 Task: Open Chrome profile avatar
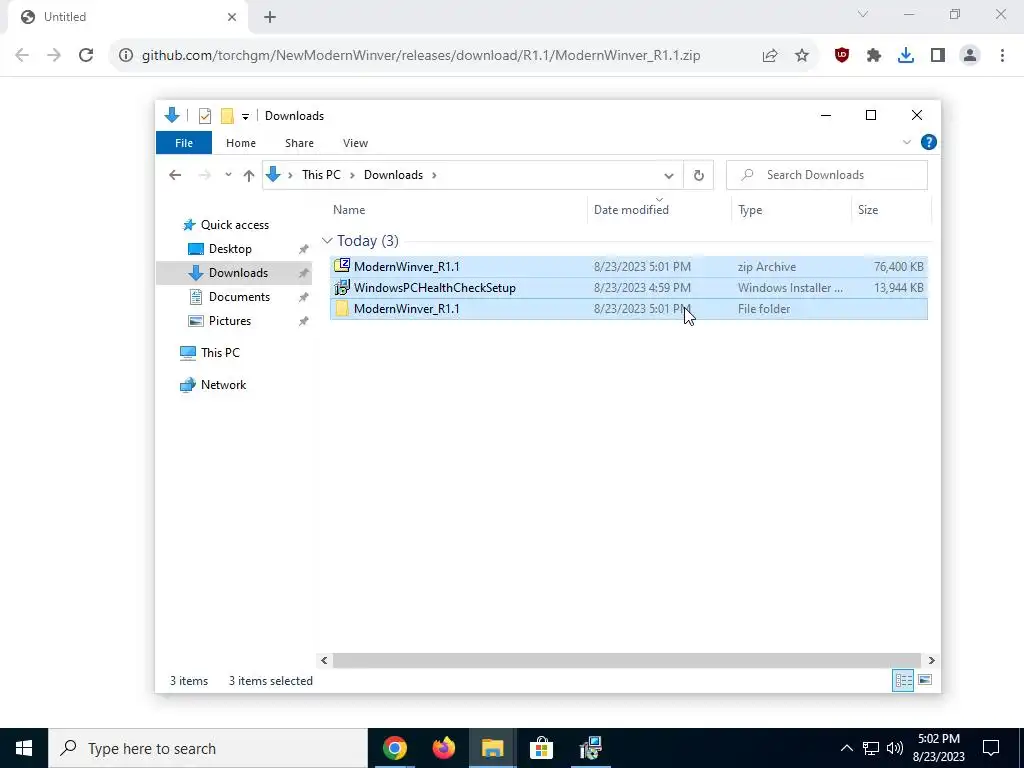(x=970, y=56)
